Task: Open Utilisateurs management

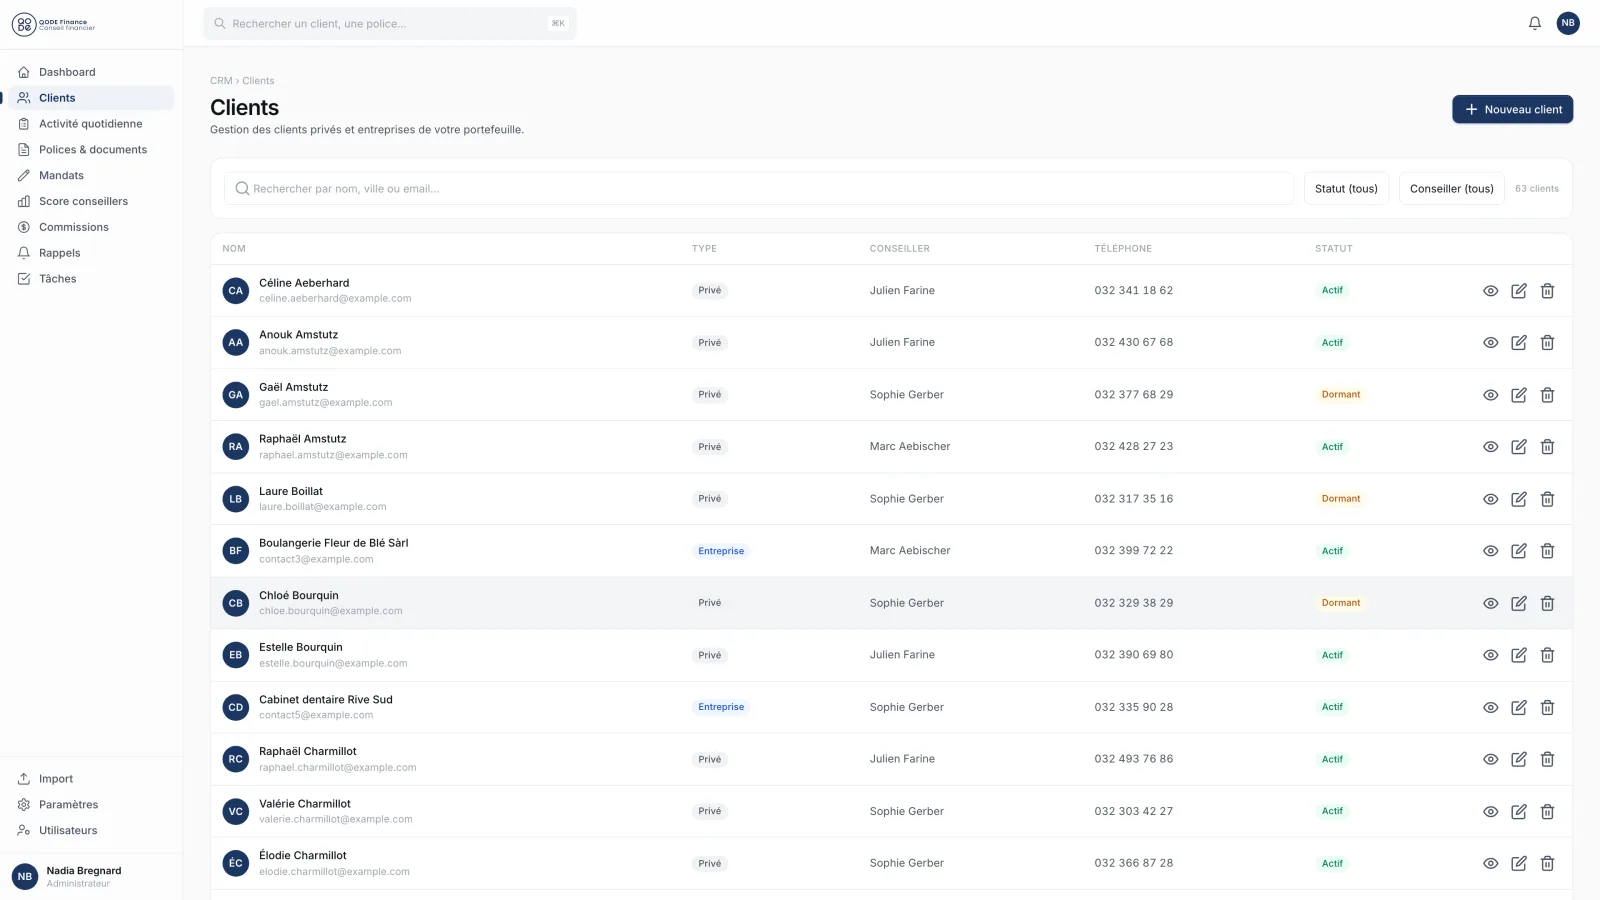Action: (91, 831)
